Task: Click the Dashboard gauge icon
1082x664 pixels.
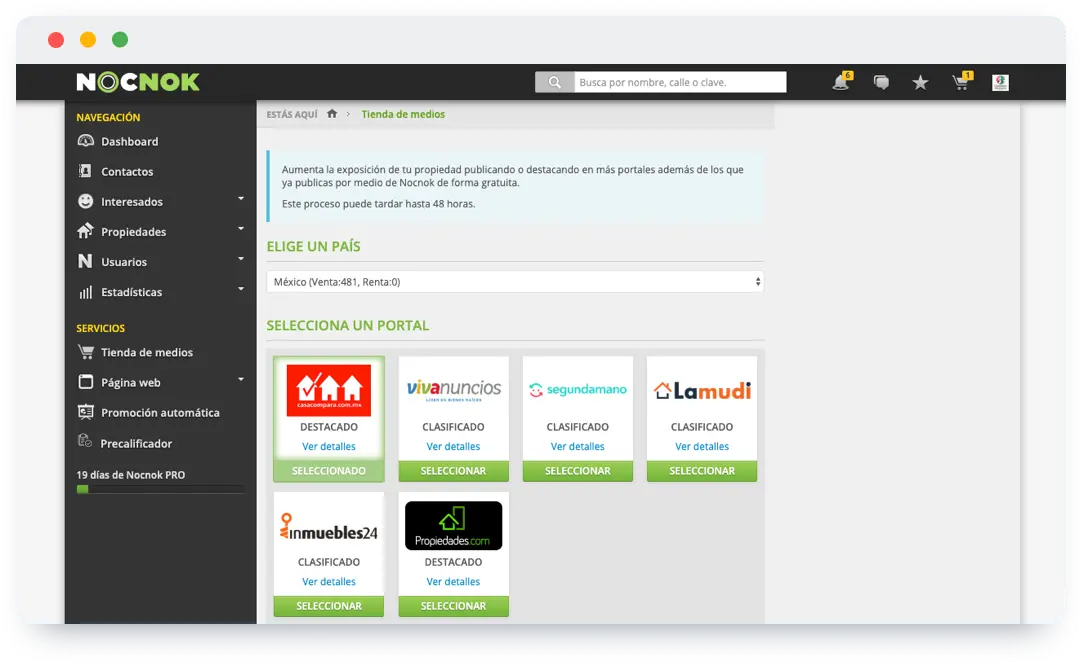Action: (86, 141)
